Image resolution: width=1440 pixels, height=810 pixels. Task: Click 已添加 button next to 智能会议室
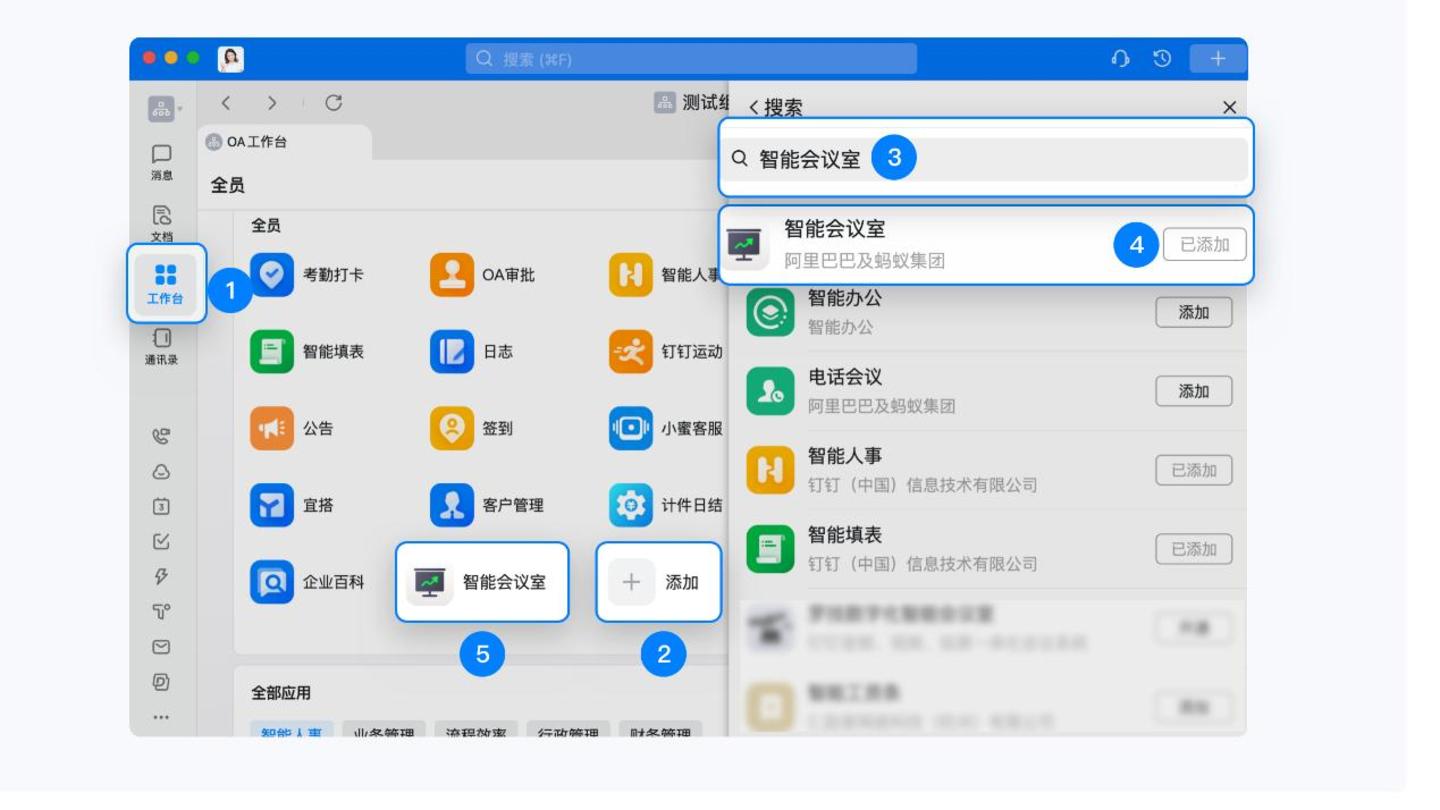pyautogui.click(x=1205, y=245)
